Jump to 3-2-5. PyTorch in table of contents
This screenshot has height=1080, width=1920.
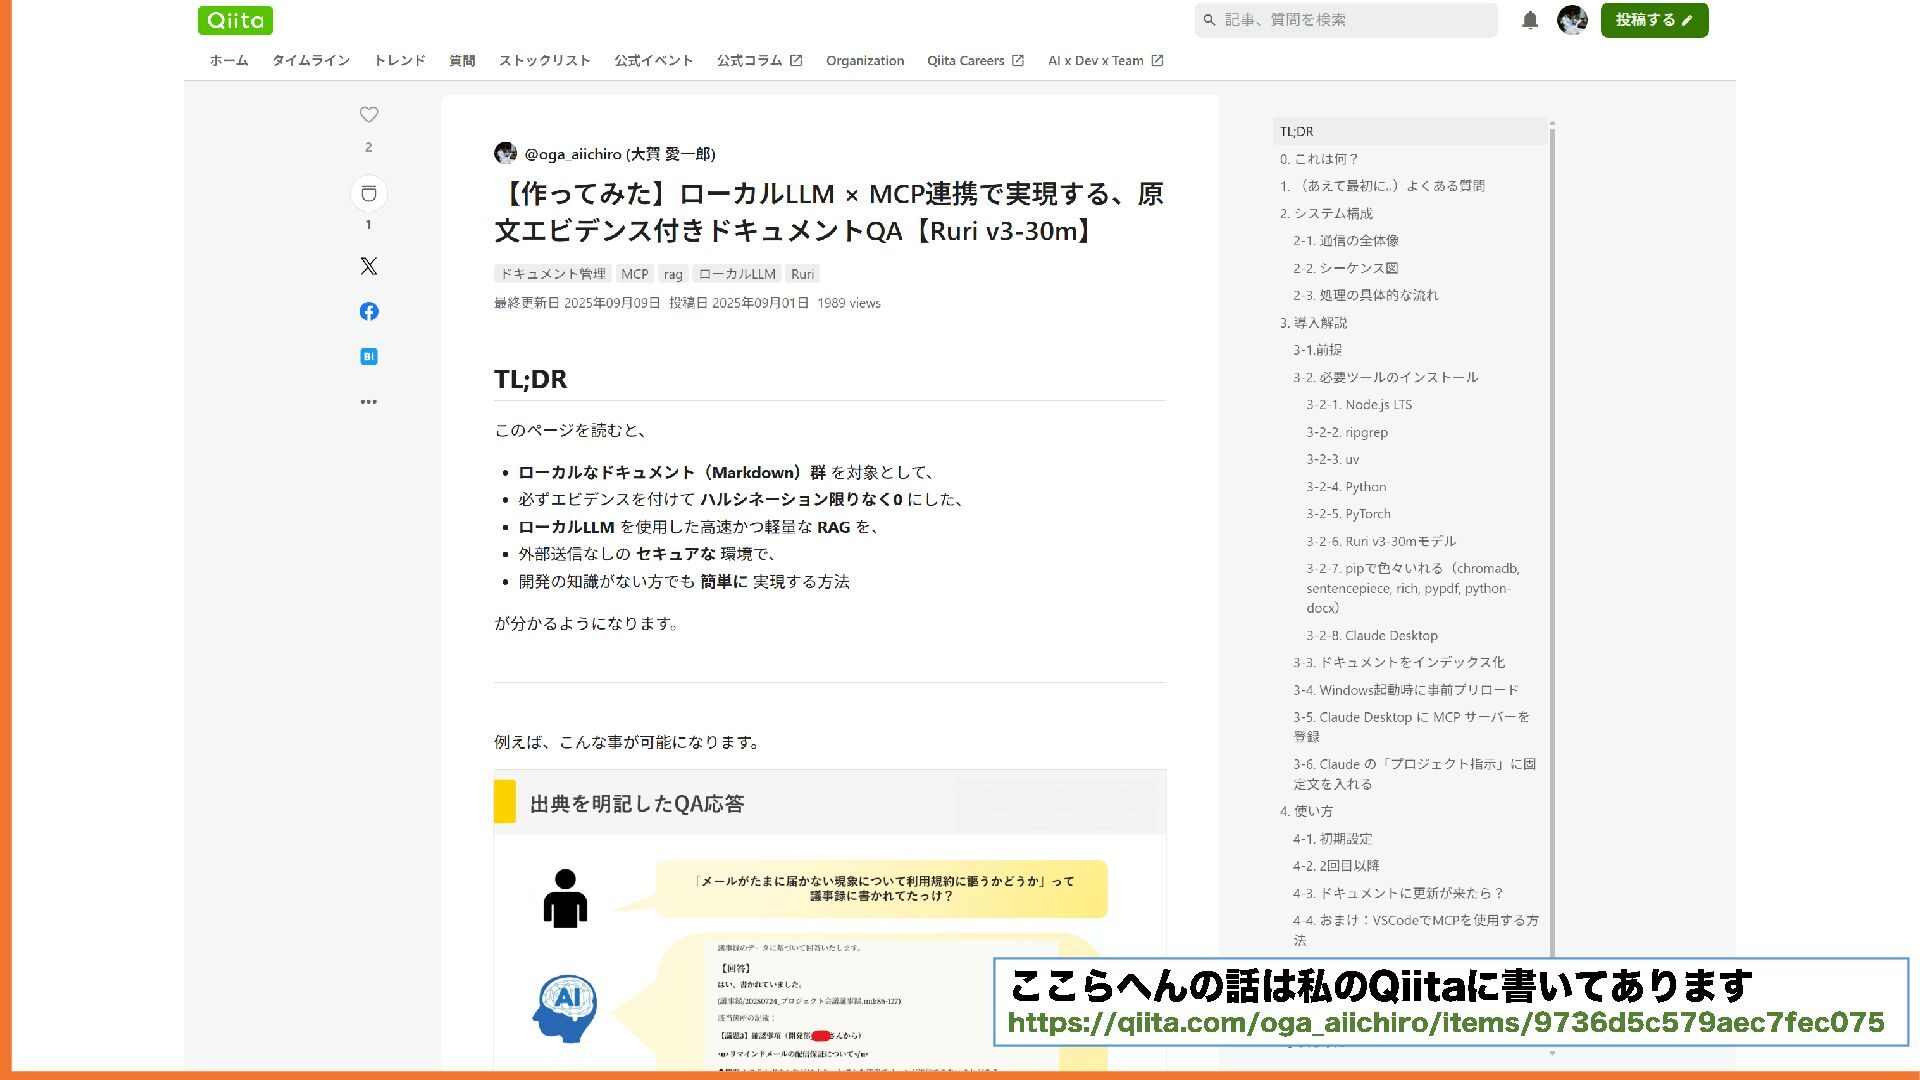(1348, 514)
